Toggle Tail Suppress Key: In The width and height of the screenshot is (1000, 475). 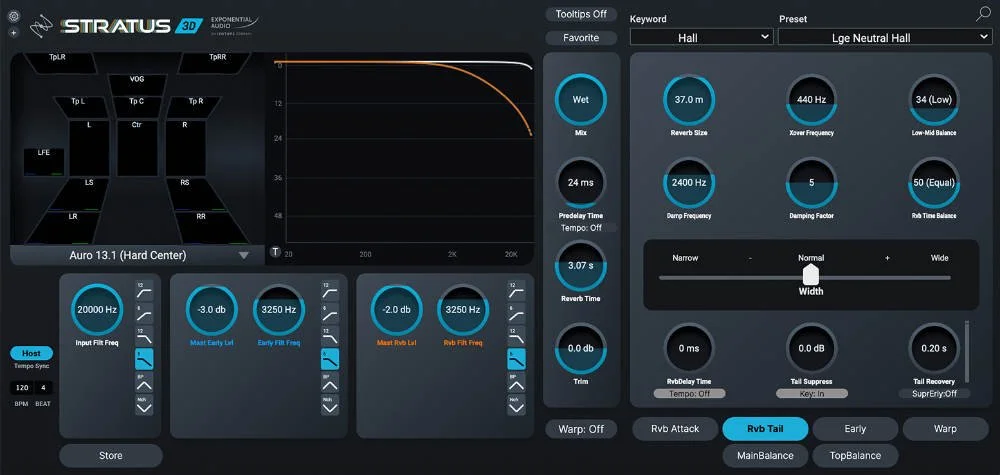tap(812, 393)
